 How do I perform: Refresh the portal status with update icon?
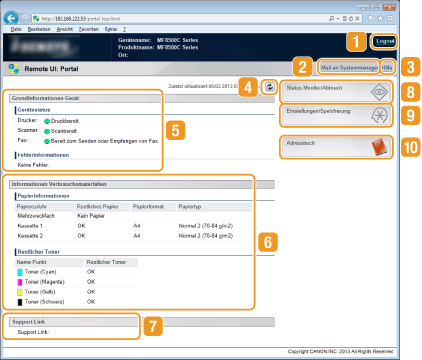(x=269, y=87)
